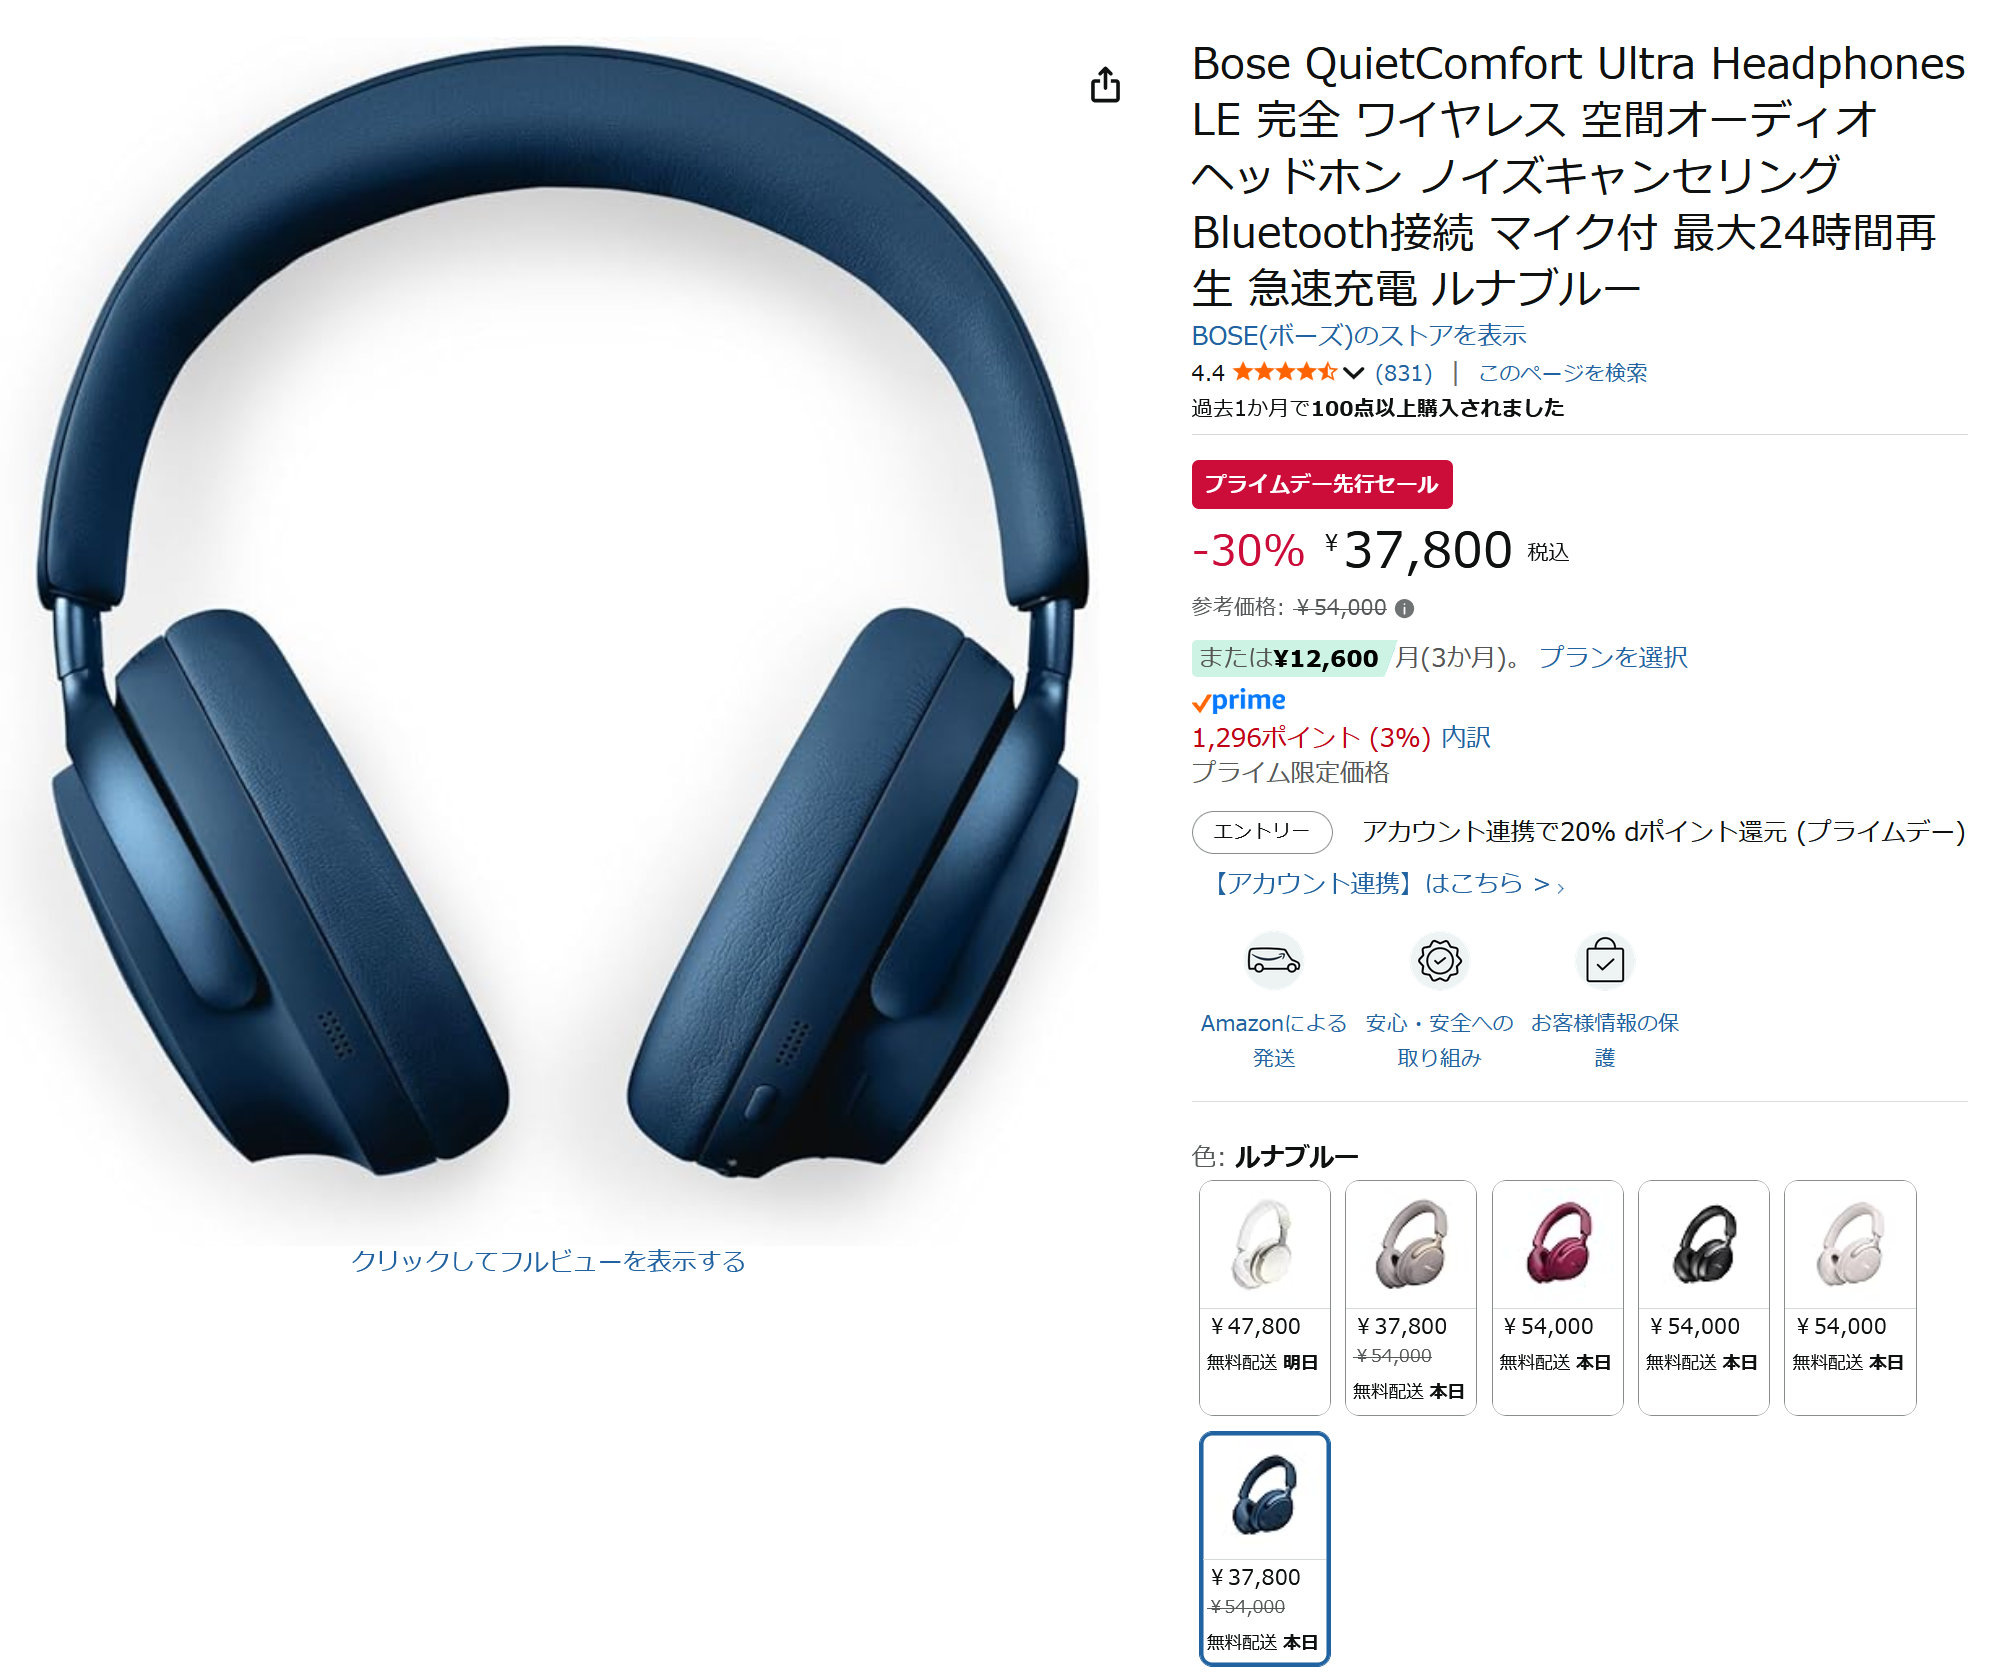Click the safety and security badge icon
Screen dimensions: 2000x1680
(x=1439, y=960)
